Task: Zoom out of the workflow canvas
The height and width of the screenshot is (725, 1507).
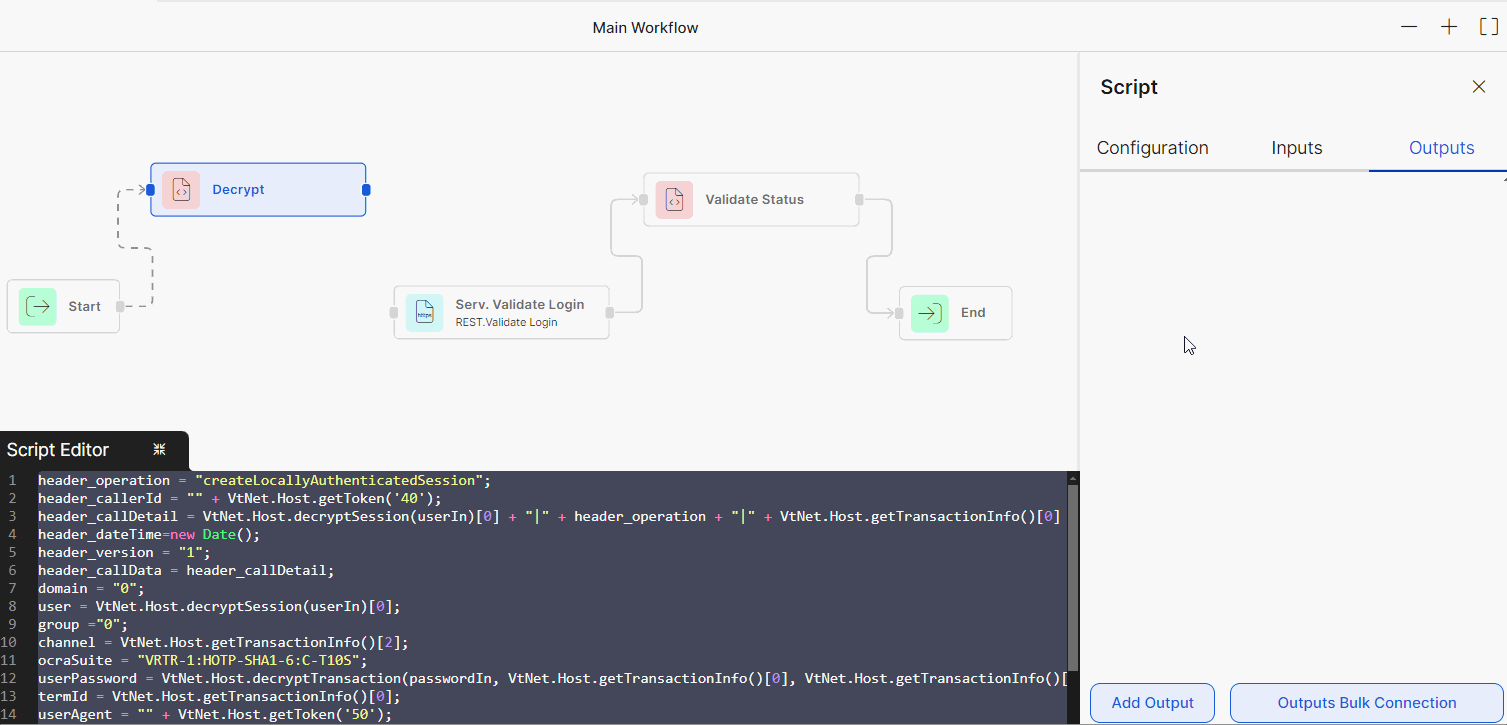Action: (x=1409, y=26)
